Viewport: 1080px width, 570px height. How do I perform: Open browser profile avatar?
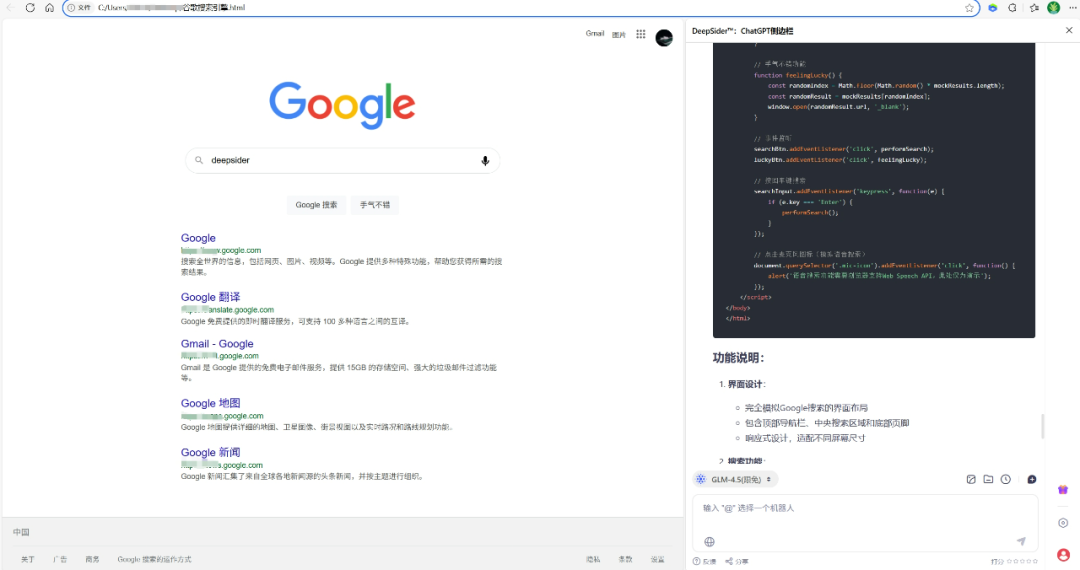(x=1053, y=8)
